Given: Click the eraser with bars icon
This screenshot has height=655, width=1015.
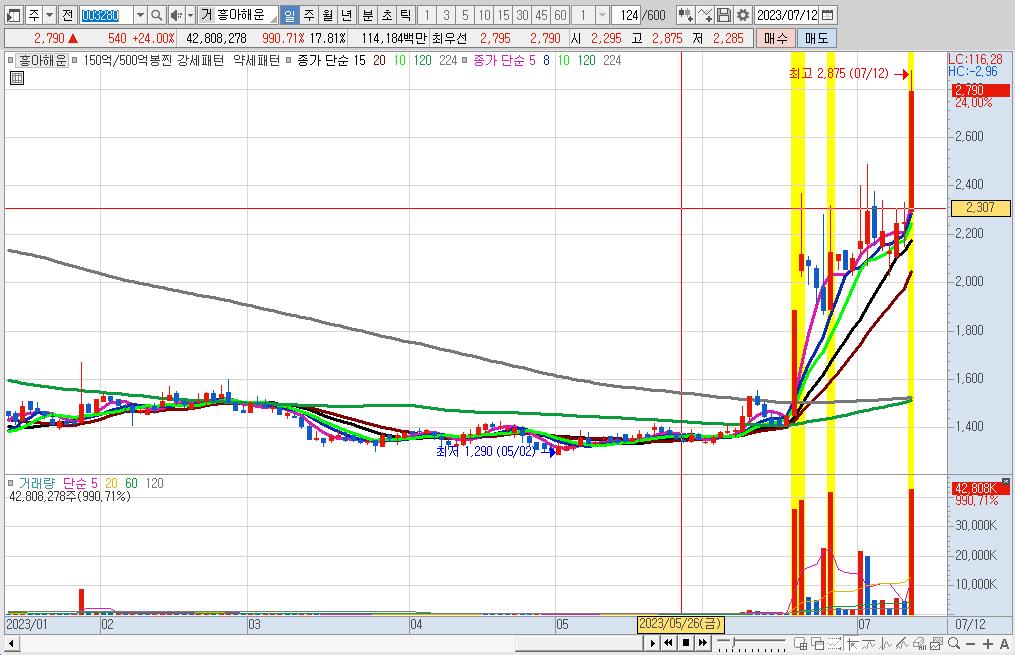Looking at the screenshot, I should (919, 643).
